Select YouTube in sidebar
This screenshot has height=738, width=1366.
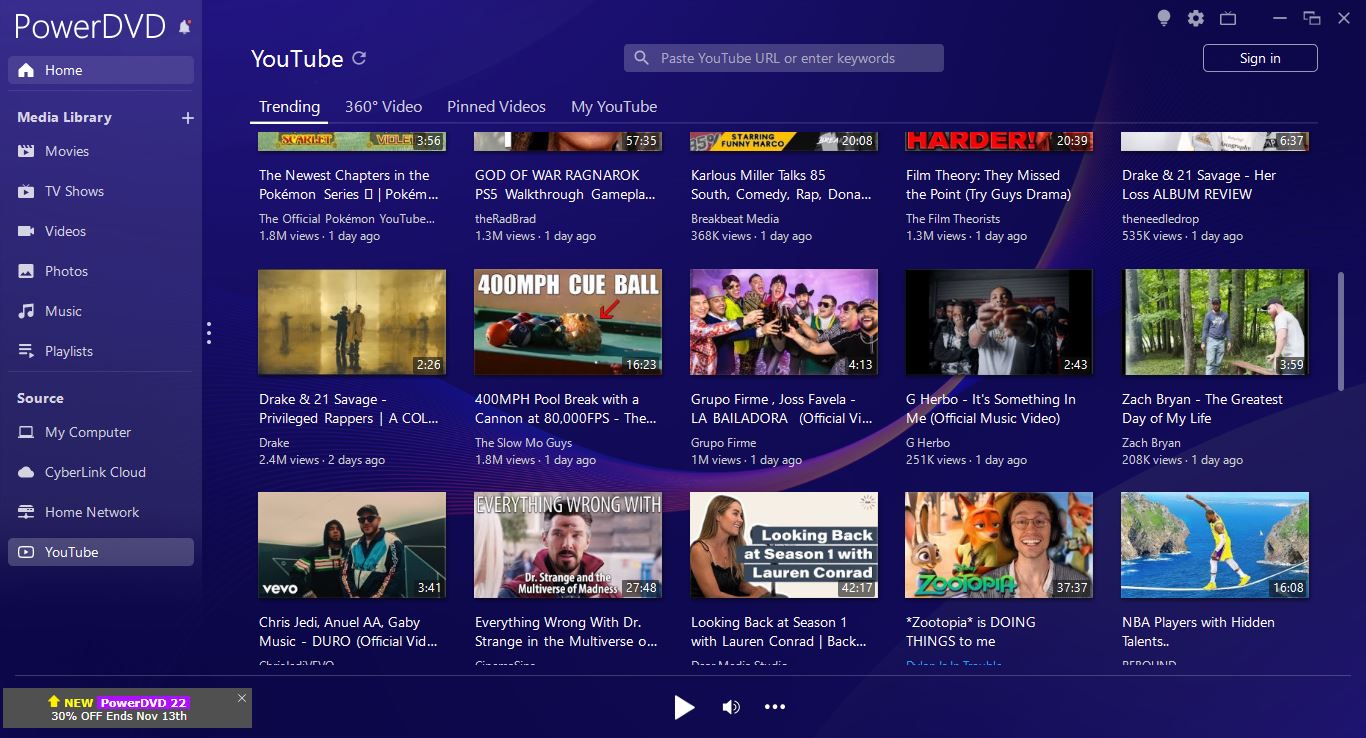click(x=101, y=552)
